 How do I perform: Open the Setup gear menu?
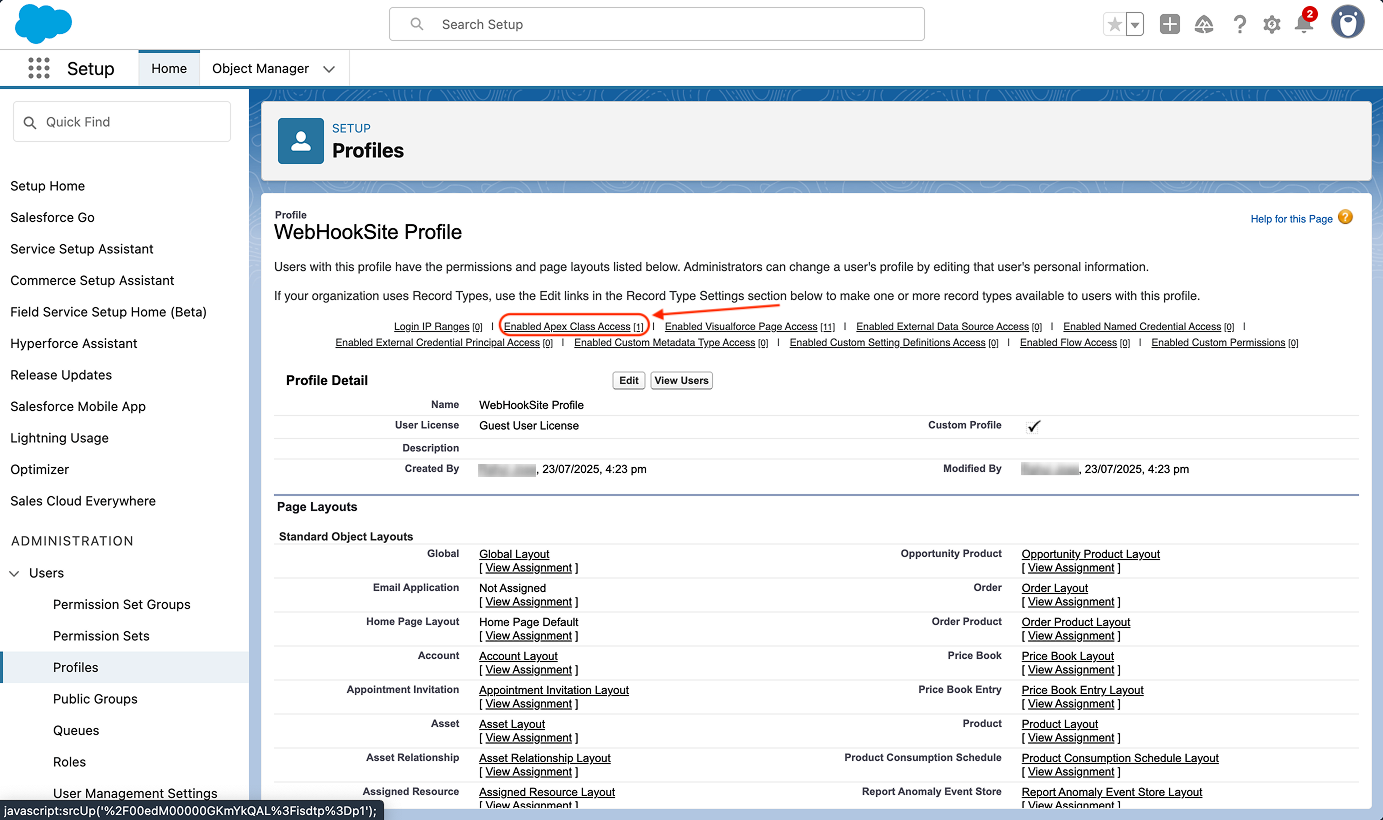(1271, 25)
